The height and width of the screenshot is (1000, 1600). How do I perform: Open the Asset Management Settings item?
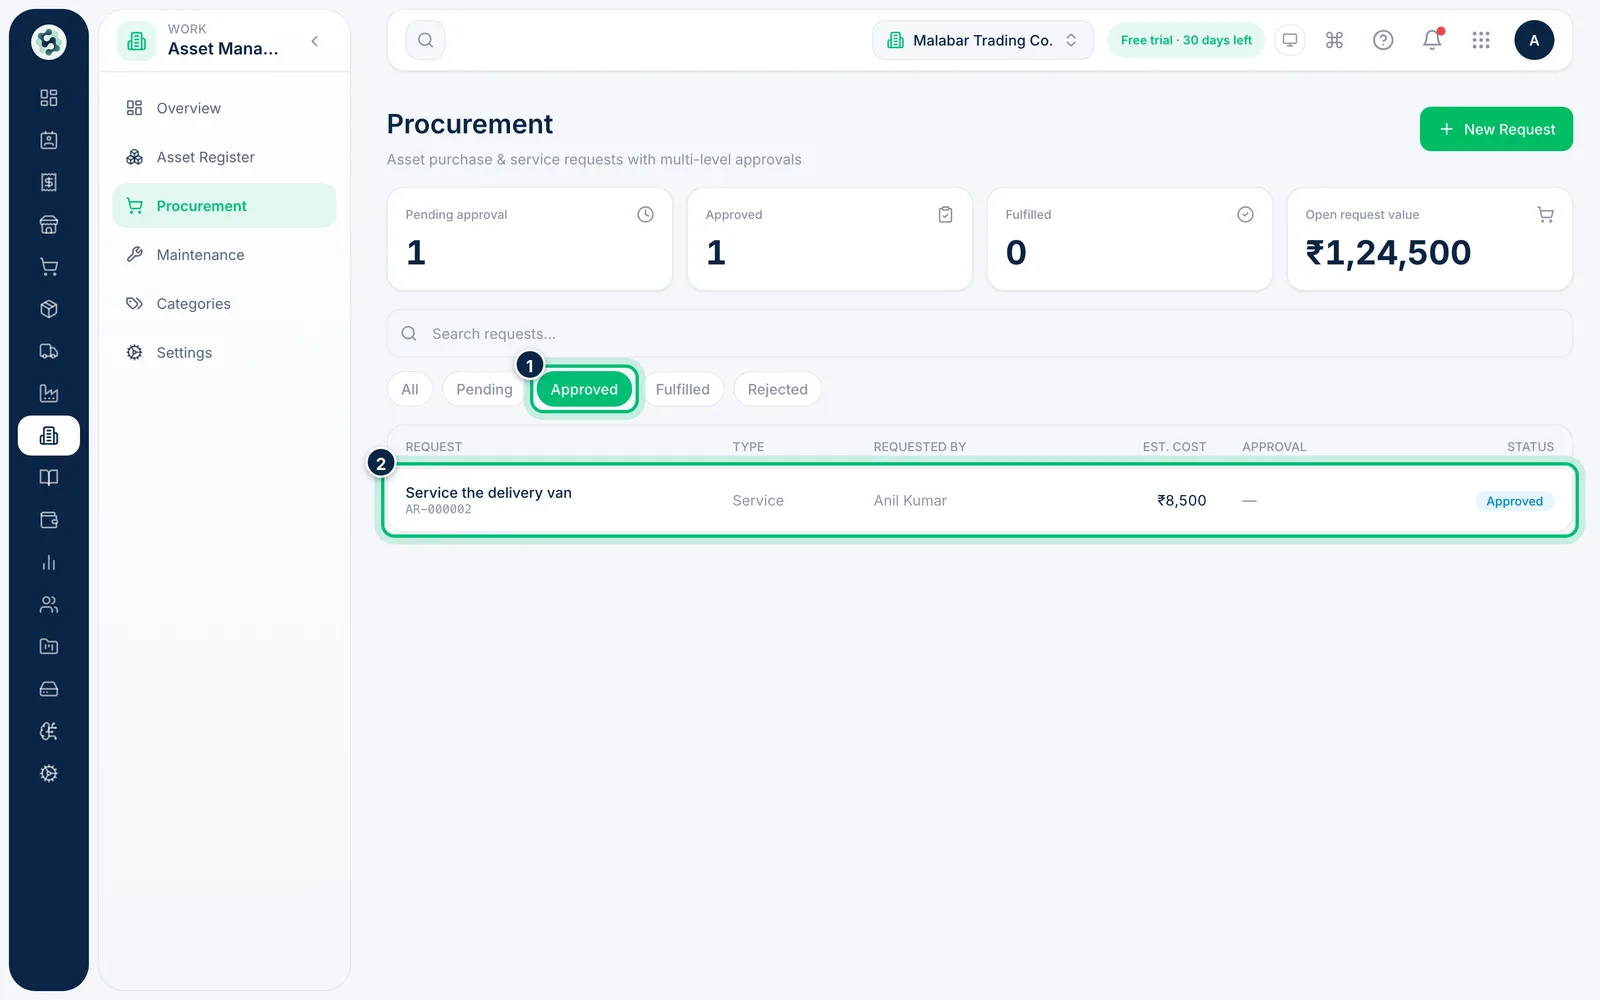pos(224,353)
